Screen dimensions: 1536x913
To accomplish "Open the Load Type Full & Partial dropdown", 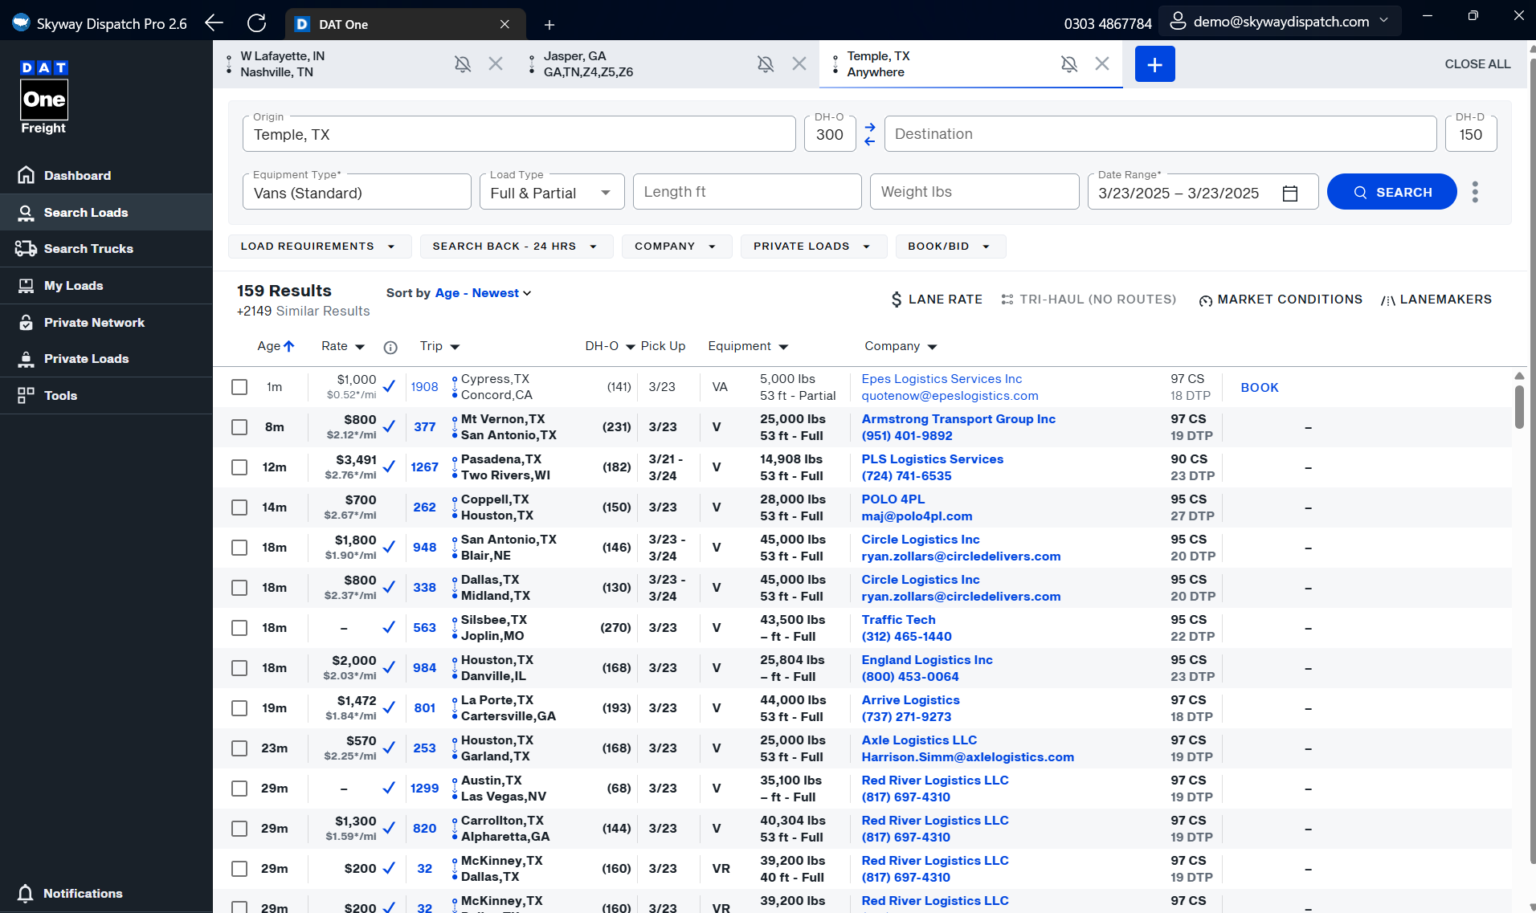I will click(552, 193).
